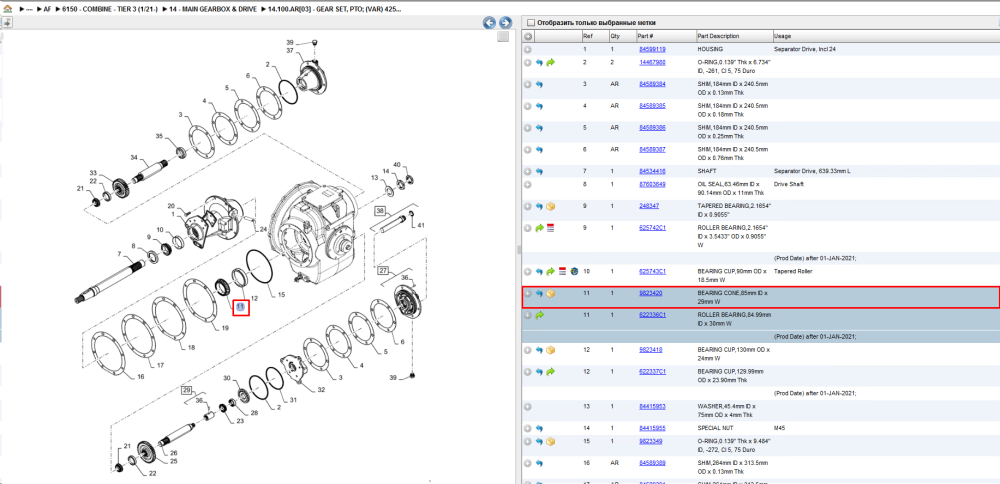Add WASHER 84415953 with plus icon

(528, 406)
